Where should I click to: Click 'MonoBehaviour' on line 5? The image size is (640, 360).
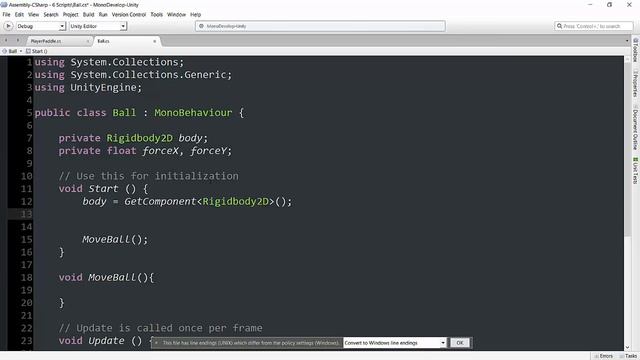click(193, 113)
